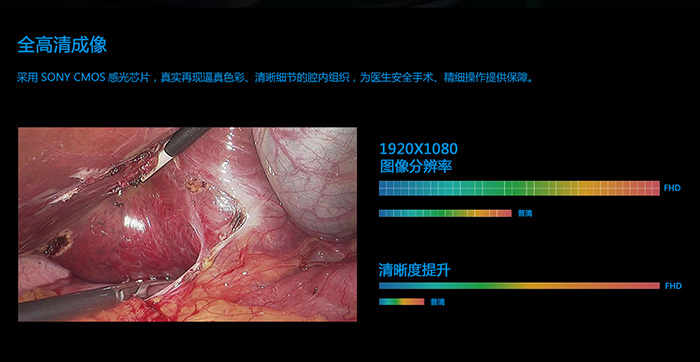Click the SONY CMOS description sentence
Screen dimensions: 700x362
(275, 78)
